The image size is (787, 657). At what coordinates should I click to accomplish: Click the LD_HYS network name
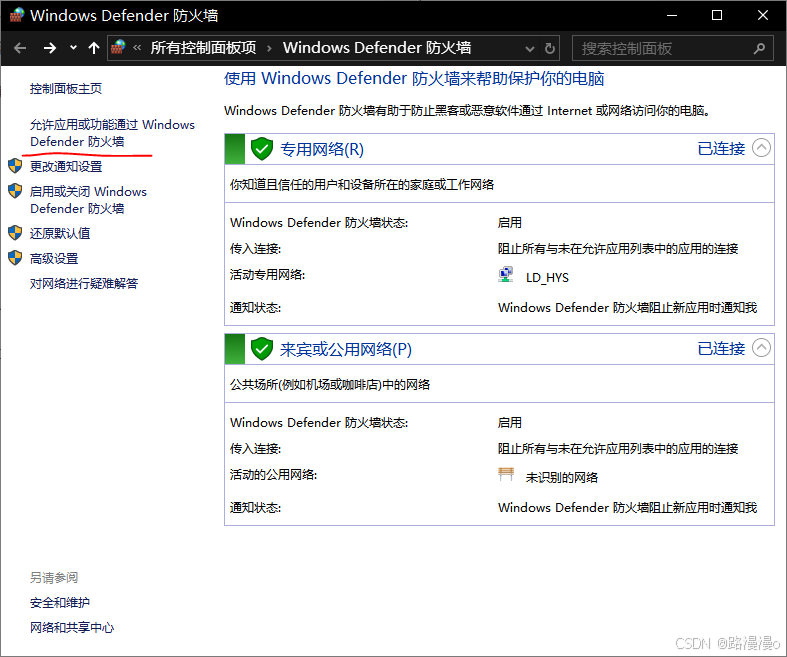(x=547, y=278)
